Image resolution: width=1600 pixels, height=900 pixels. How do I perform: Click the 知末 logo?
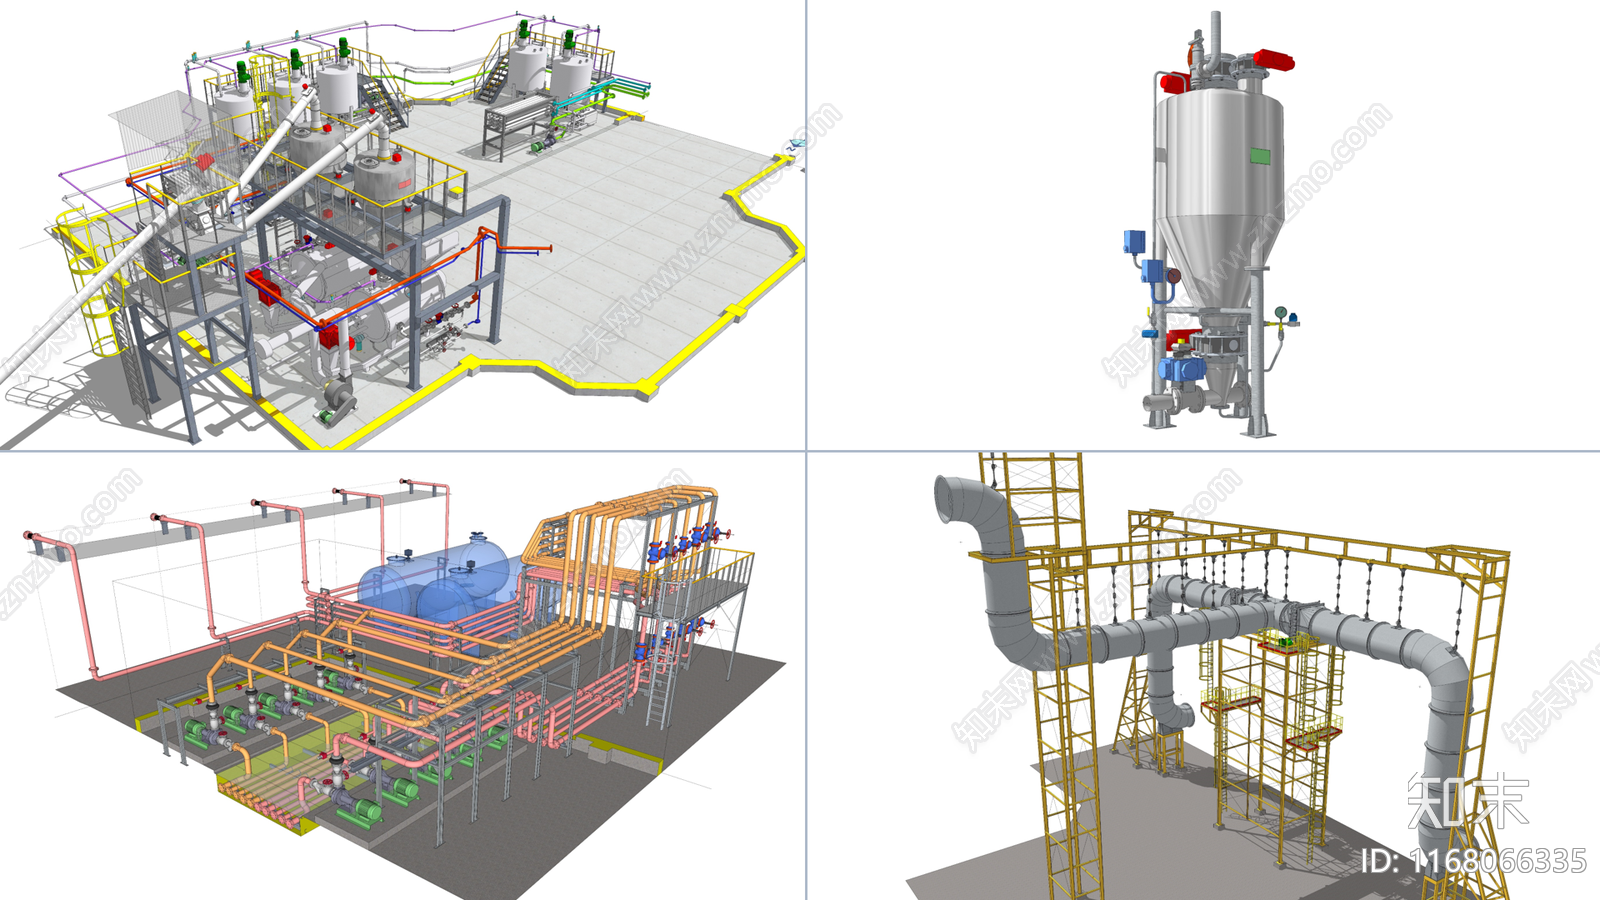[1468, 801]
